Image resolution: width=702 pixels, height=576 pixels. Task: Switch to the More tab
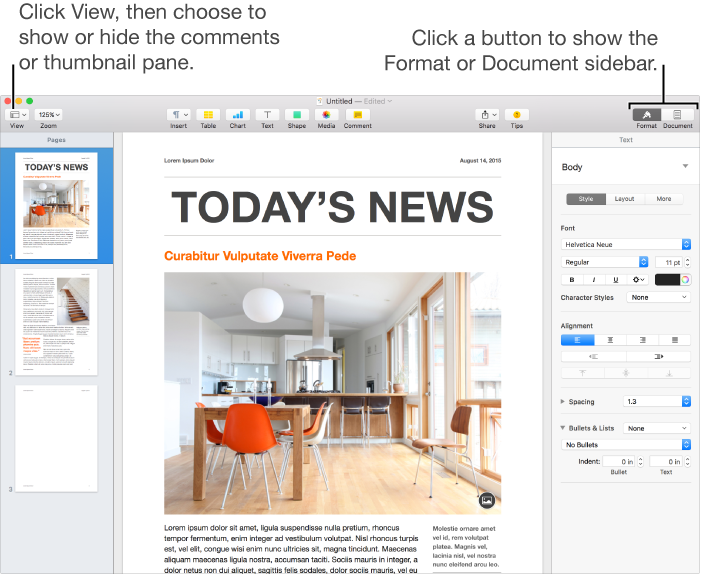click(664, 199)
